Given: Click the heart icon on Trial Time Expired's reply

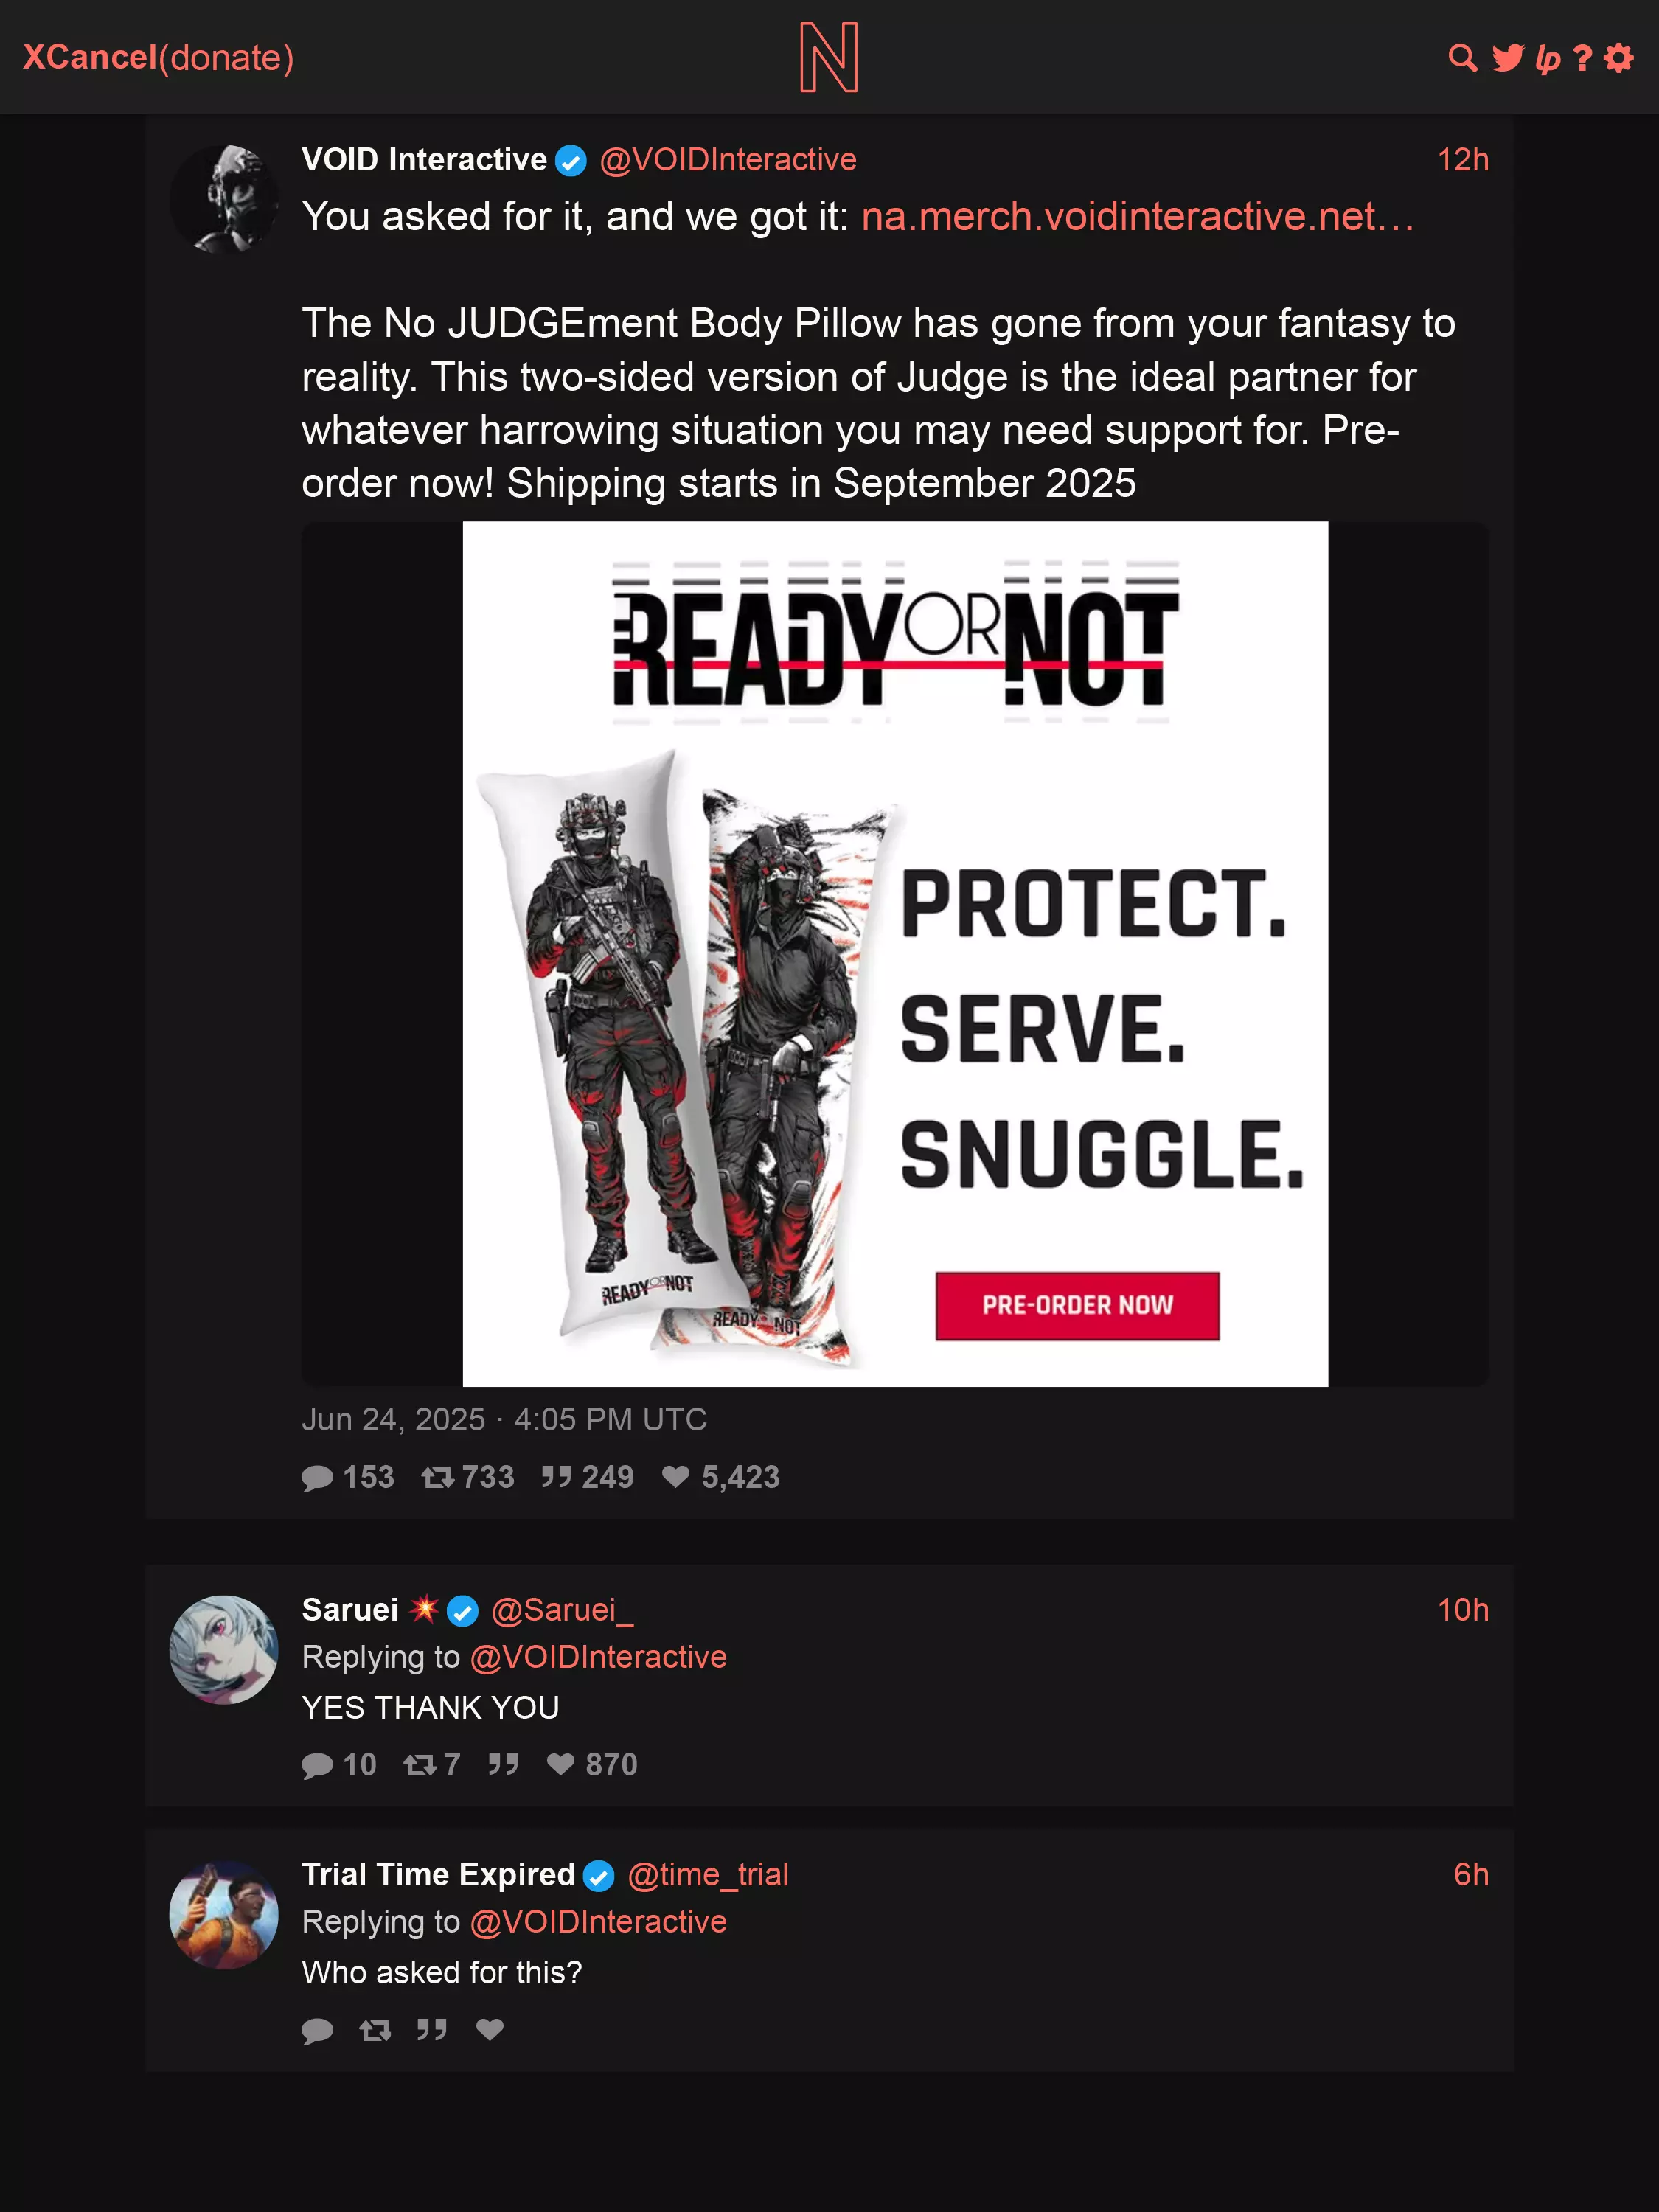Looking at the screenshot, I should click(x=490, y=2029).
